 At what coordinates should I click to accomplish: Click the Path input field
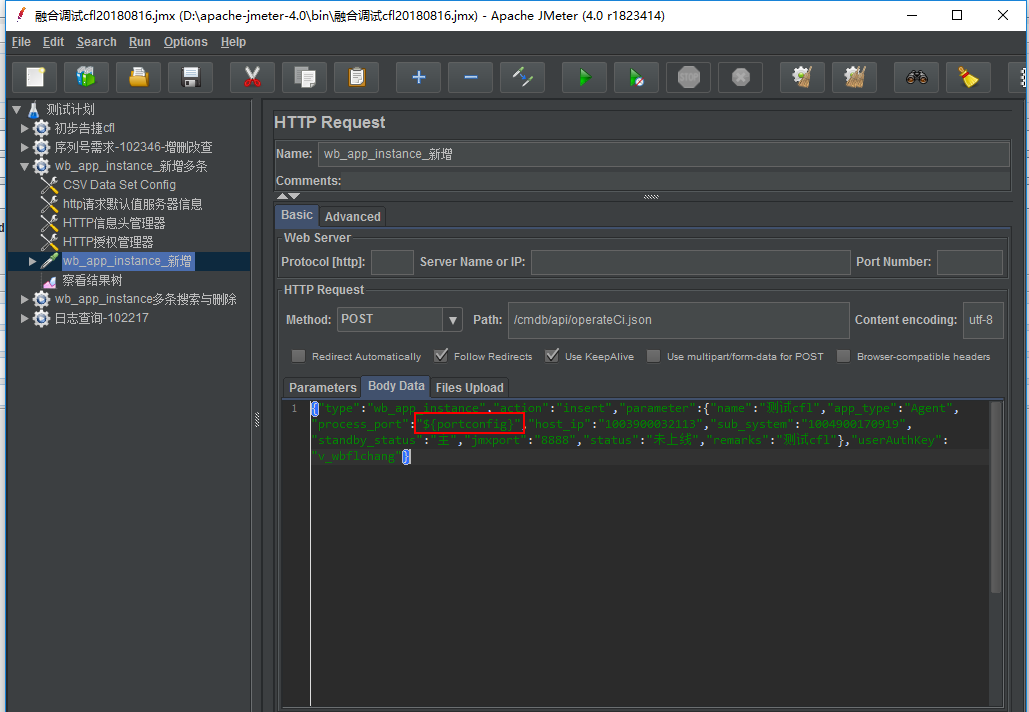pyautogui.click(x=679, y=320)
